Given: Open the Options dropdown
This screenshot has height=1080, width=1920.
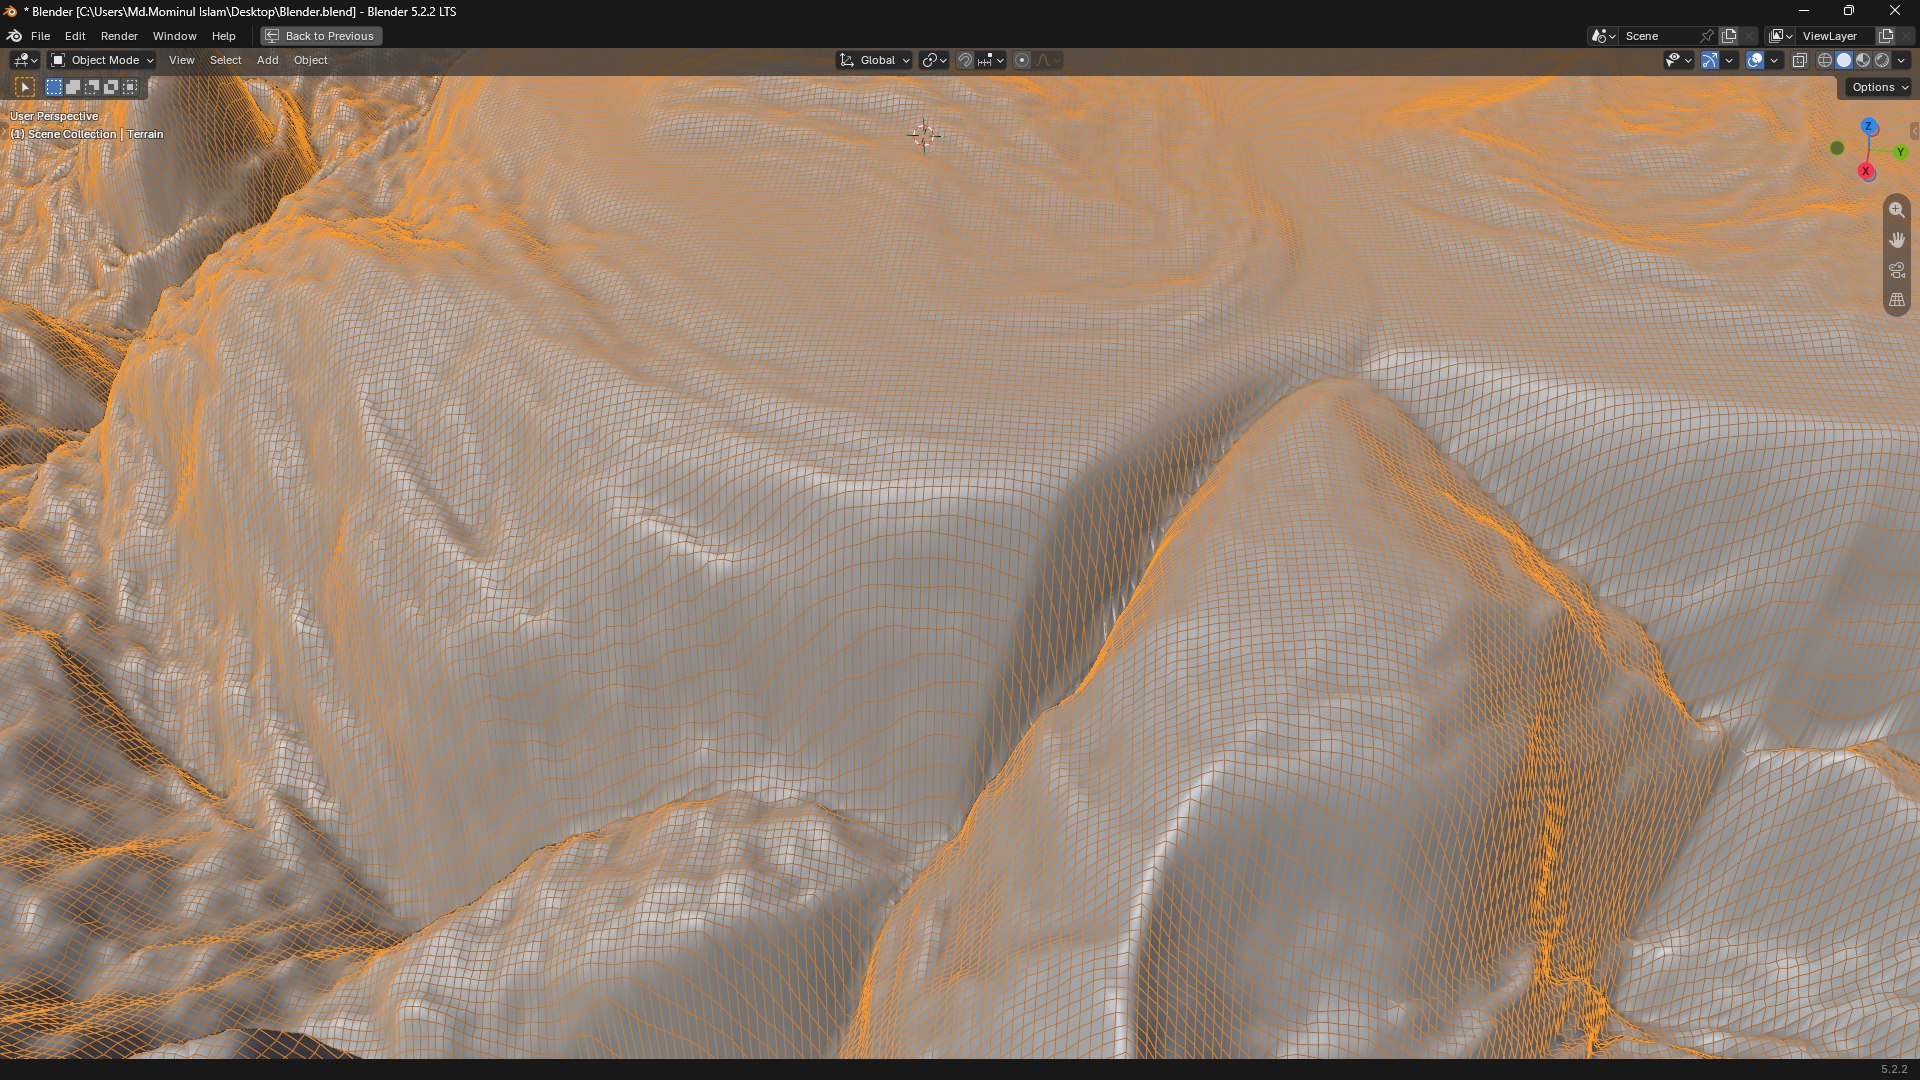Looking at the screenshot, I should coord(1880,87).
